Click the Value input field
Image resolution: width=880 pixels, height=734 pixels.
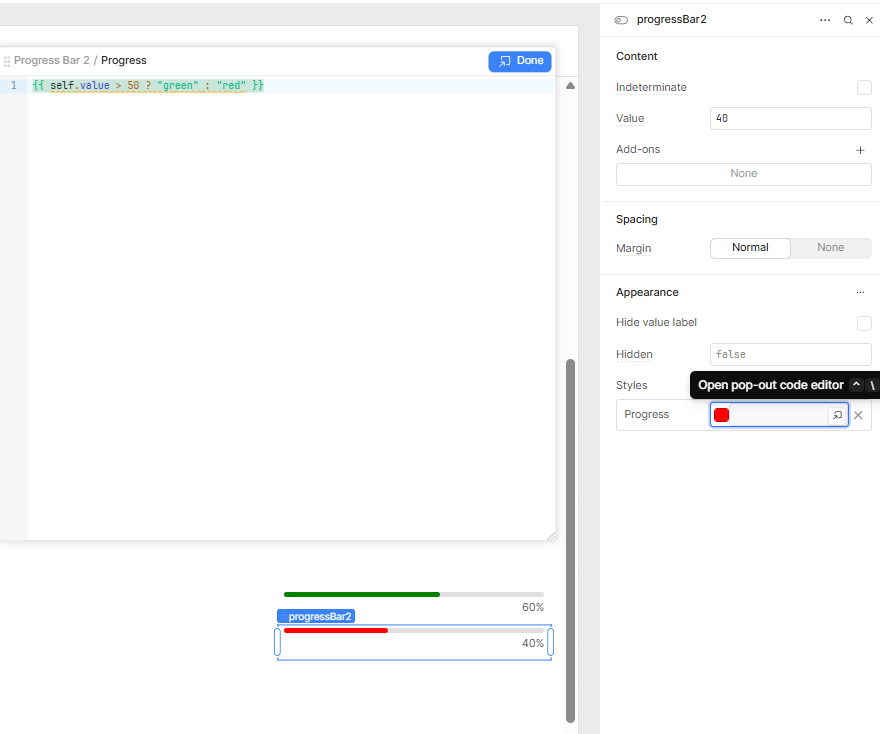790,119
